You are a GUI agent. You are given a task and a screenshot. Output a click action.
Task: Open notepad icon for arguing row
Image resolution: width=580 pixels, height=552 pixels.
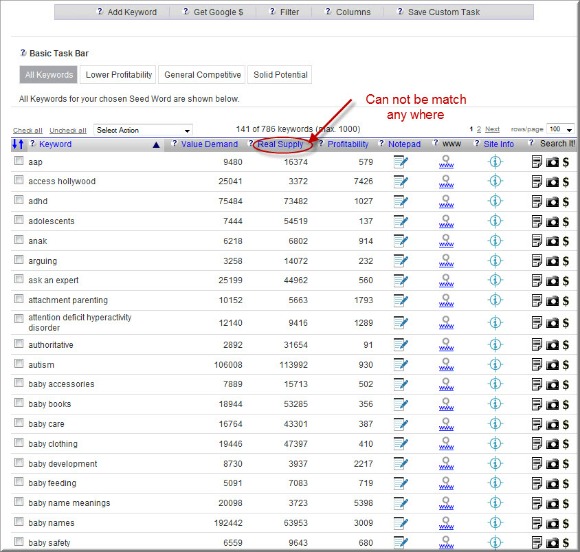point(401,261)
